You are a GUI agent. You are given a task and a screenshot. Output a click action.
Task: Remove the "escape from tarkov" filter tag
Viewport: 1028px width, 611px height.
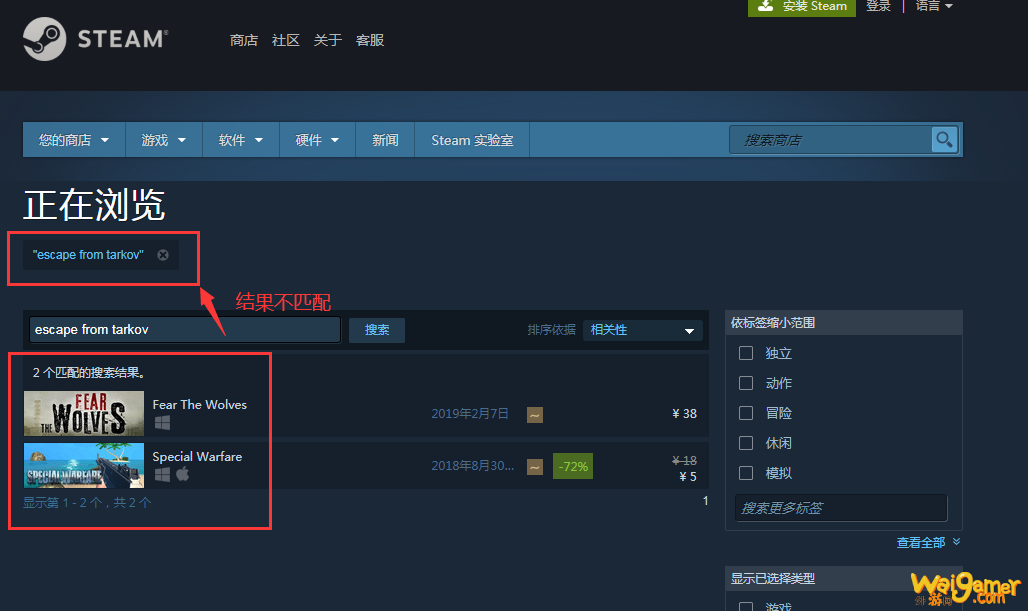pyautogui.click(x=163, y=255)
